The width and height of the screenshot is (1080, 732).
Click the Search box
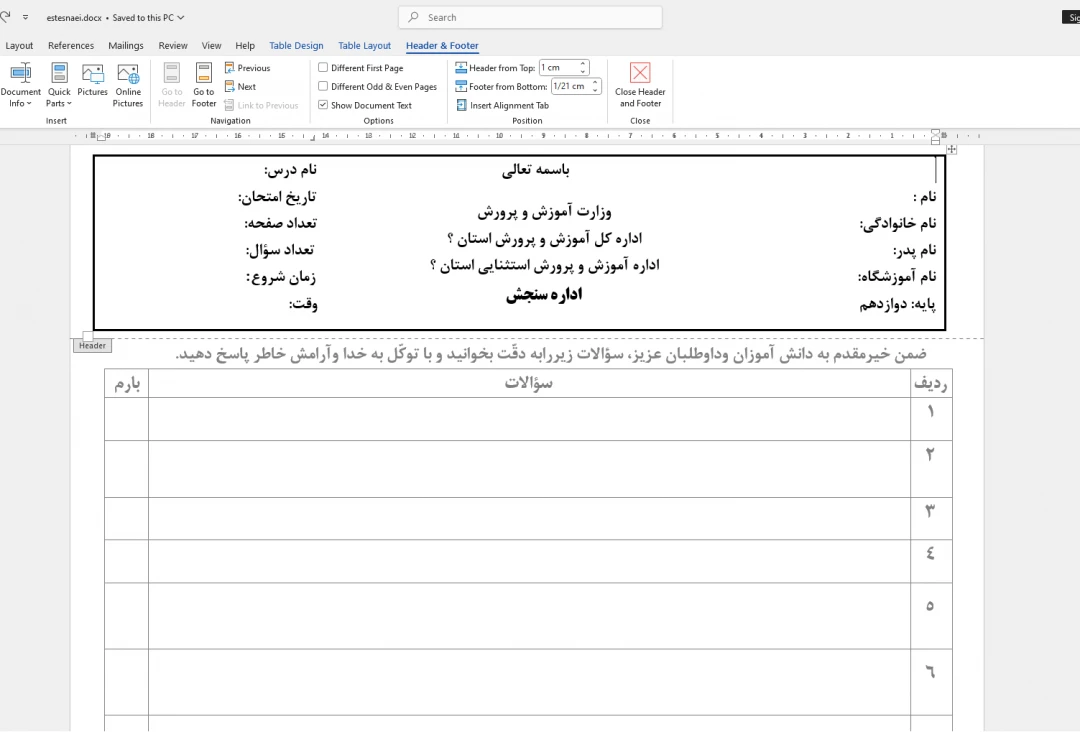coord(530,17)
